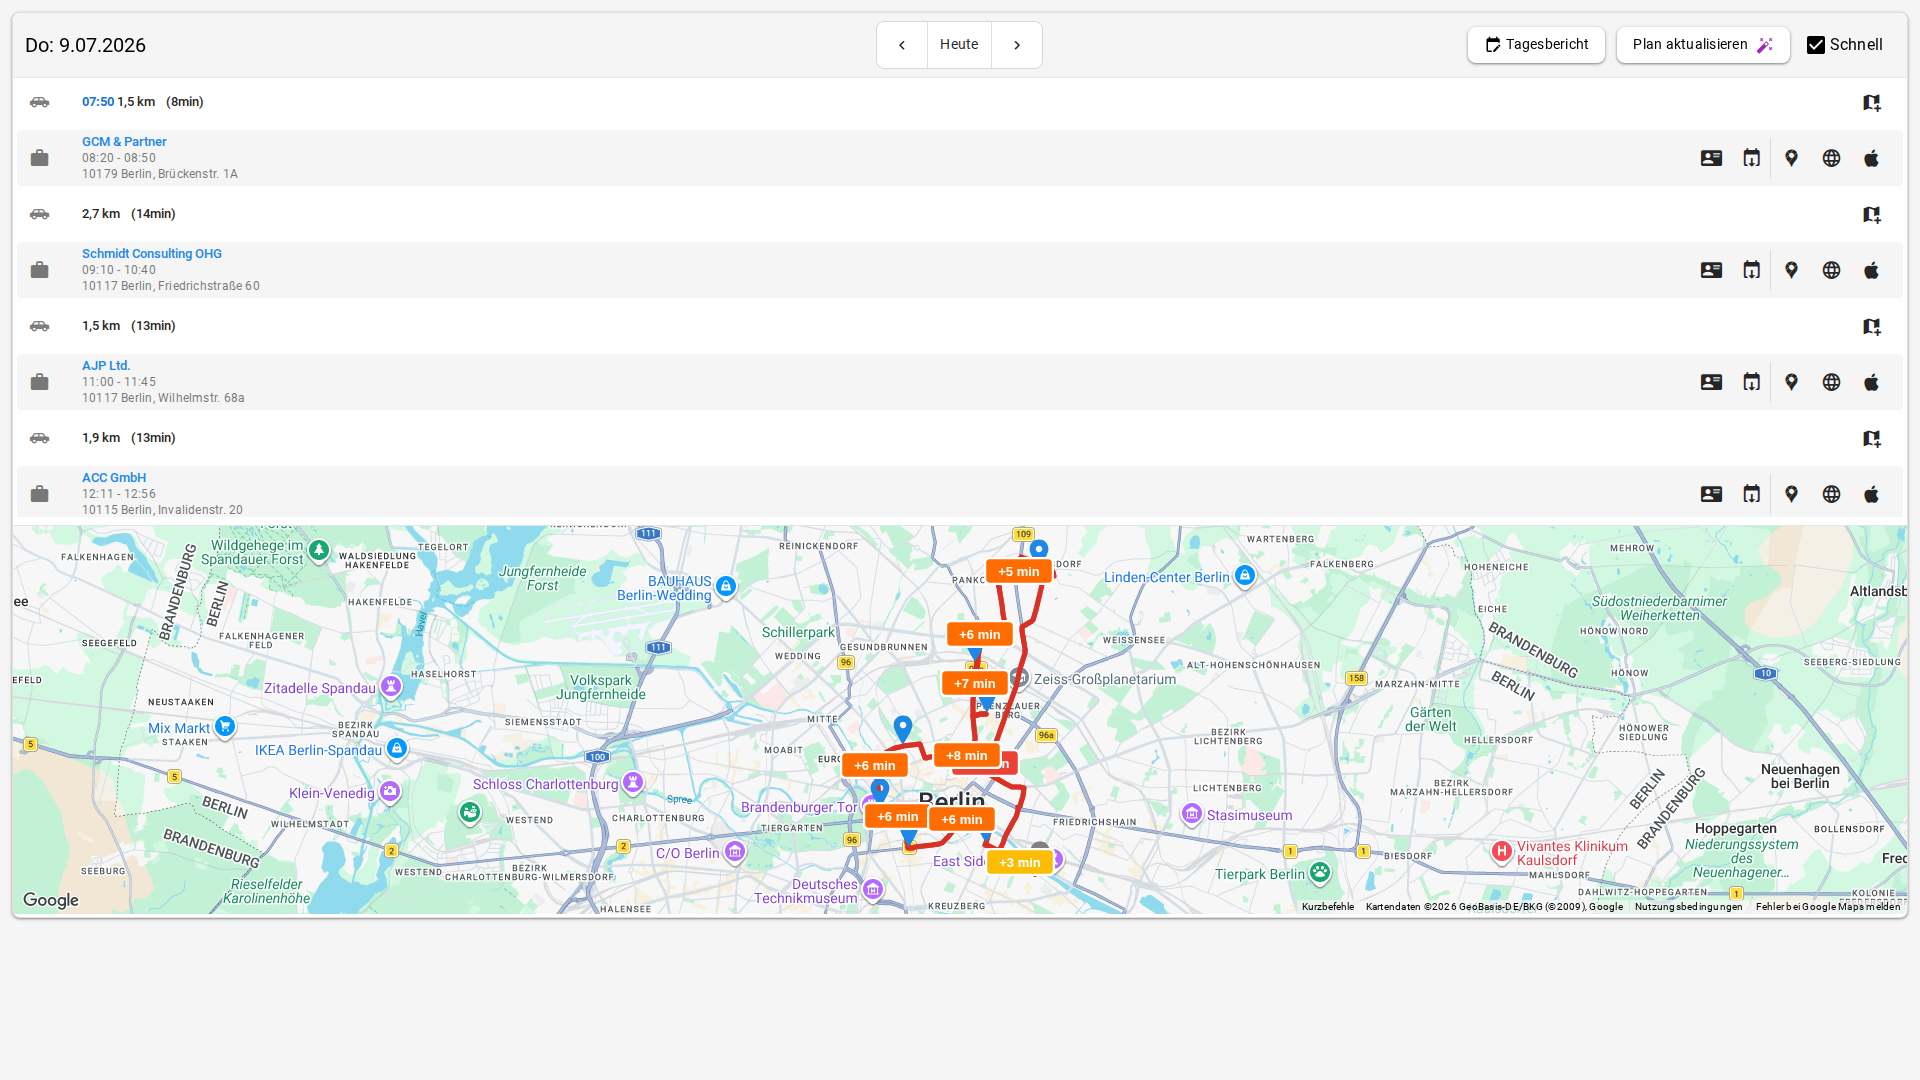The image size is (1920, 1080).
Task: Click briefcase icon for AJP Ltd.
Action: coord(39,382)
